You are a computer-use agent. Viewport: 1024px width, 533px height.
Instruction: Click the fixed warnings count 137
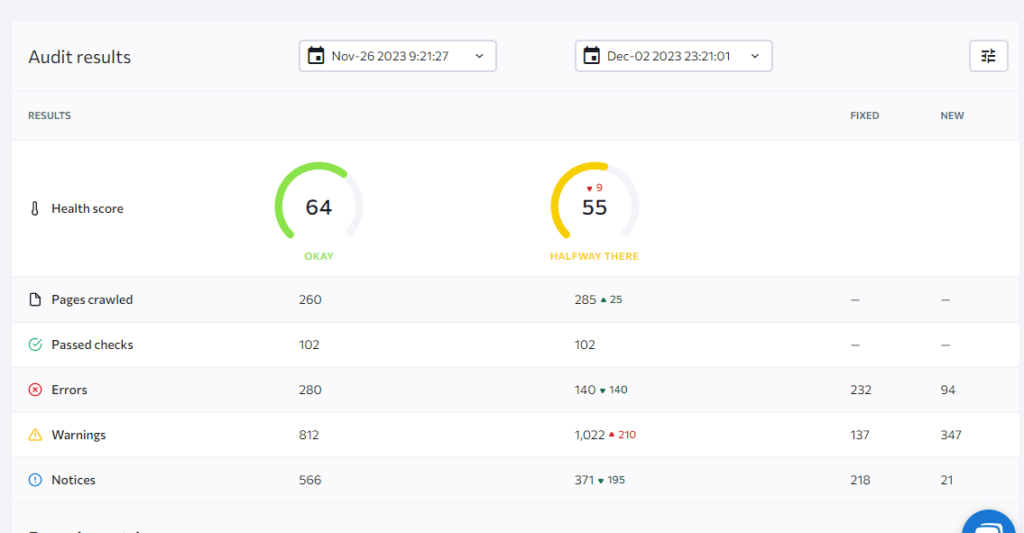[x=859, y=434]
